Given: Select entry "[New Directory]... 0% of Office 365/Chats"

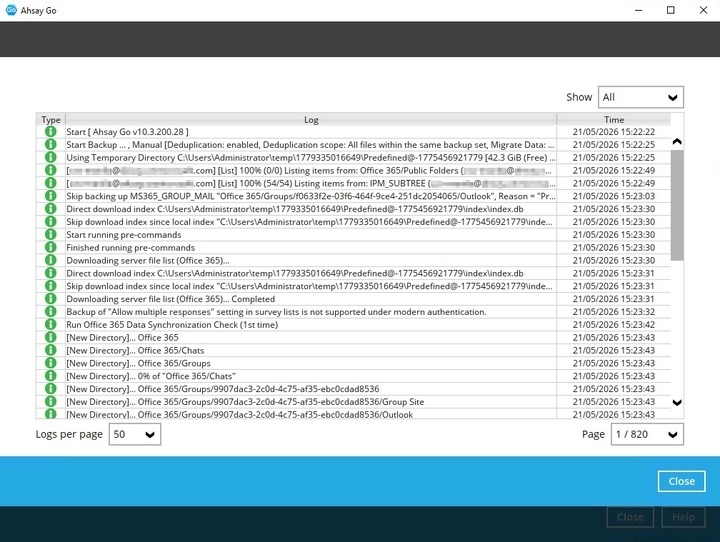Looking at the screenshot, I should pos(151,376).
